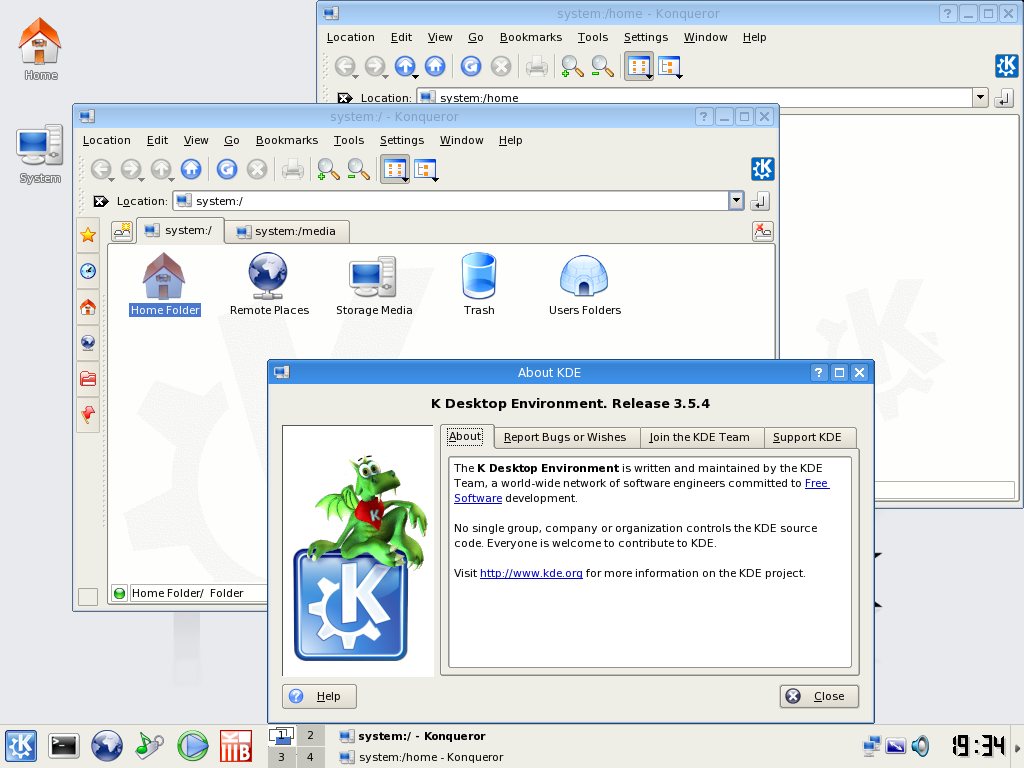This screenshot has width=1024, height=768.
Task: Open Services flag icon in Konqueror sidebar
Action: pos(88,414)
